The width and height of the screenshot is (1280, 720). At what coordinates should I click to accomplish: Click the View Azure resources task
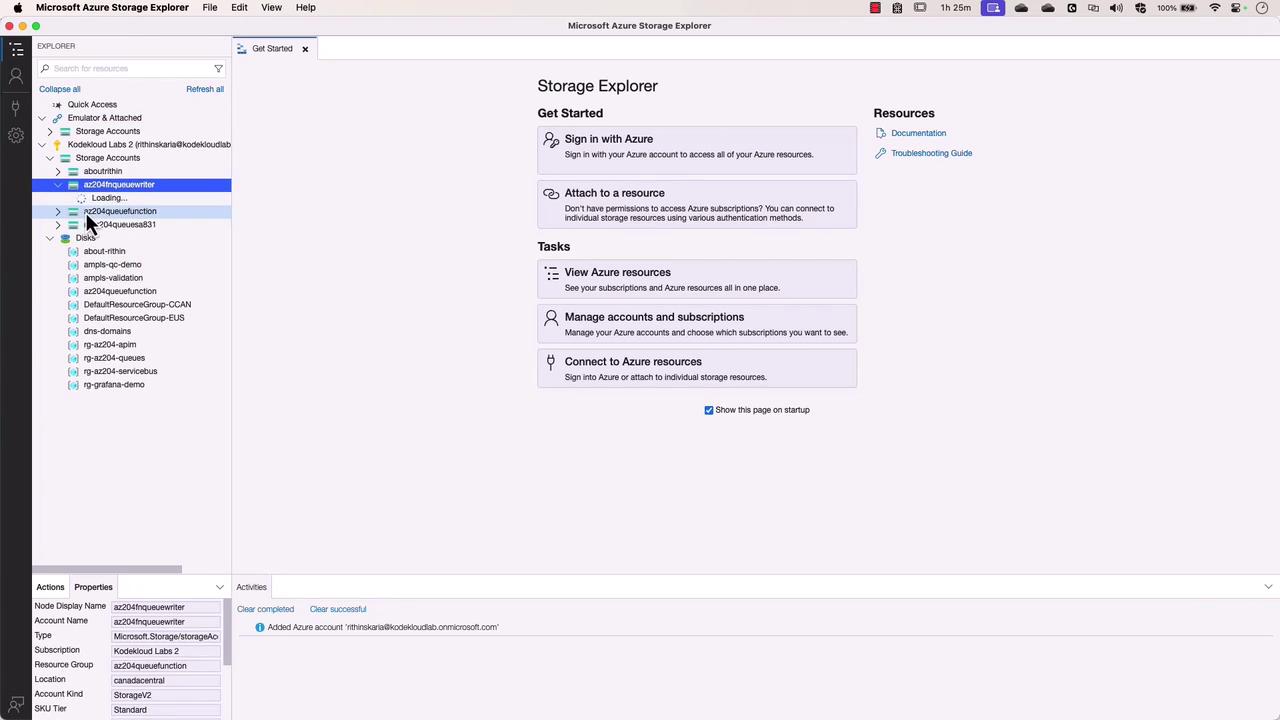click(x=697, y=280)
